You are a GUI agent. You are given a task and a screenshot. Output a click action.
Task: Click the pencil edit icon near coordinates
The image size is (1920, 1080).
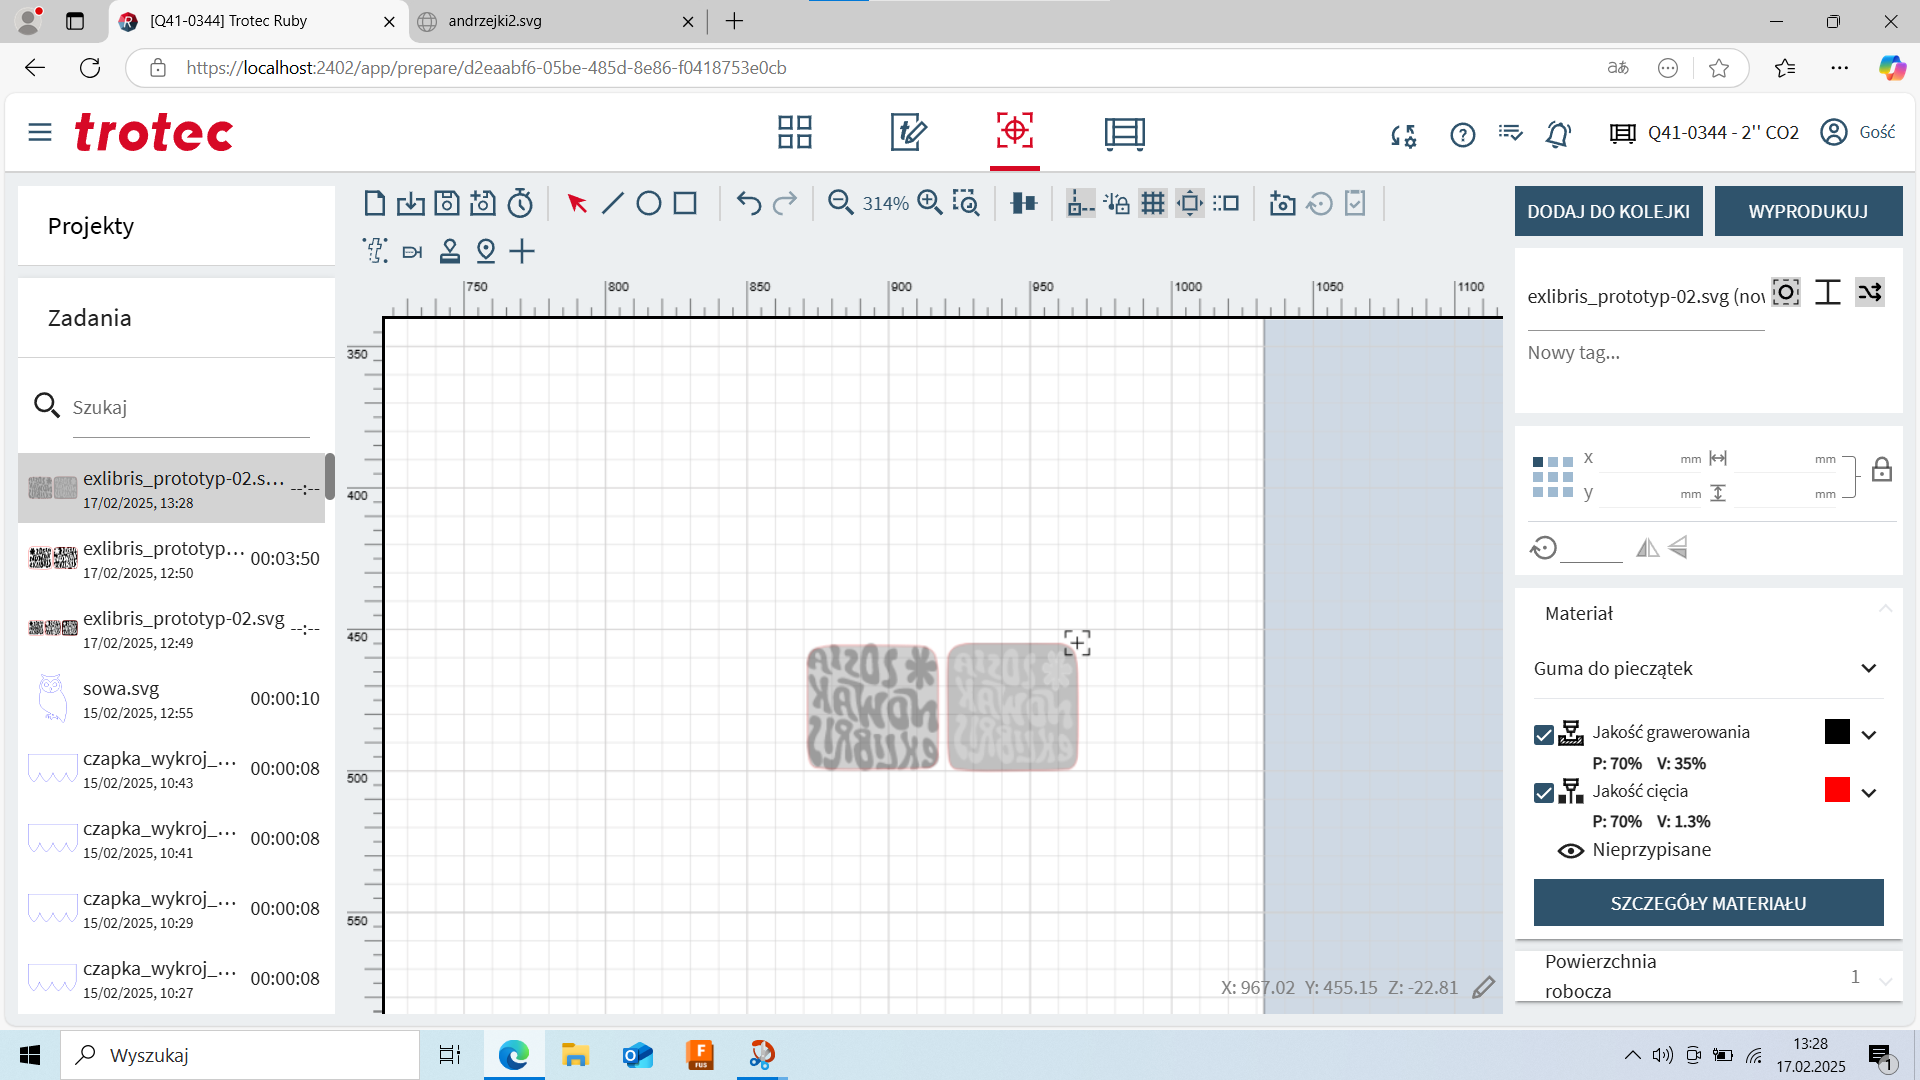1484,988
